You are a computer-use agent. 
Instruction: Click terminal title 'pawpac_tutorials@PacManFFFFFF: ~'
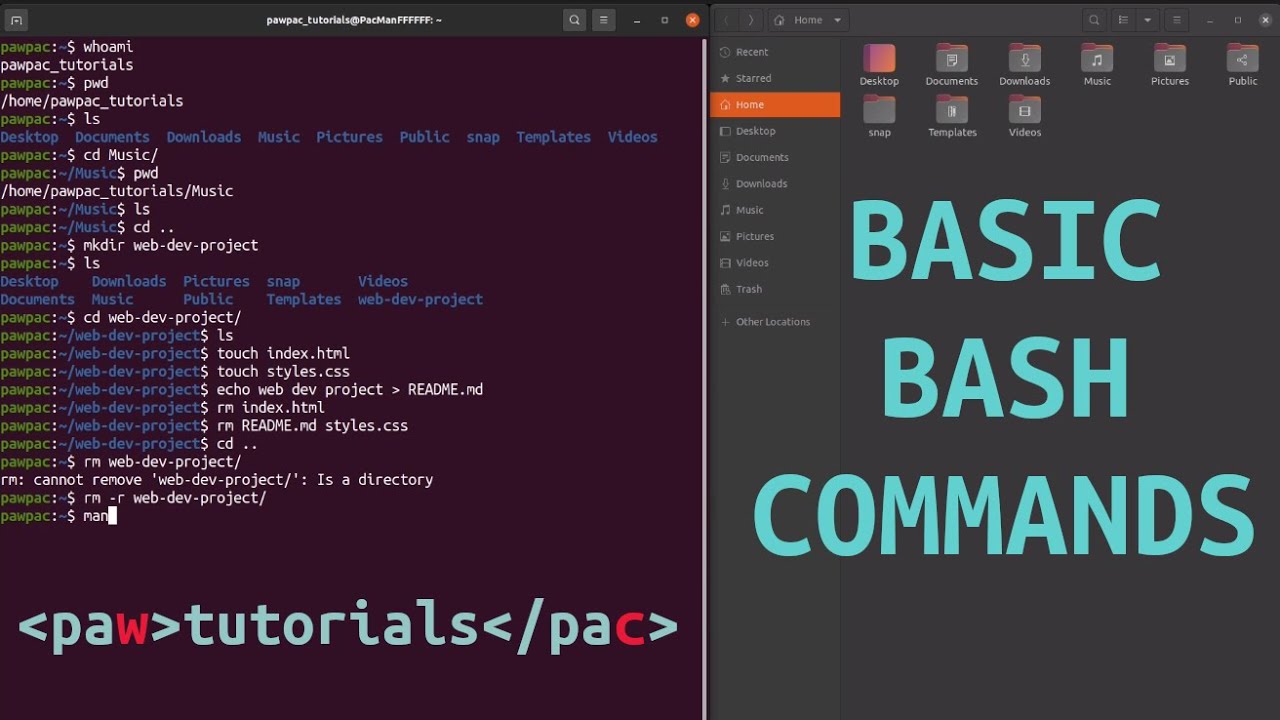pos(354,20)
